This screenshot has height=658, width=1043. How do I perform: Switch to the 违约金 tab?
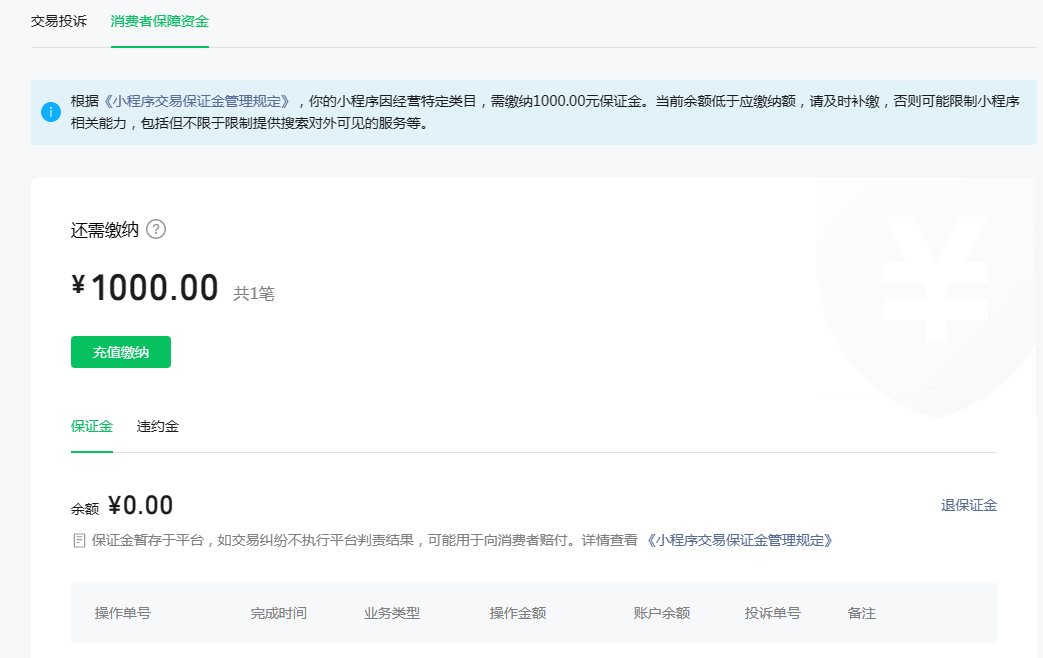pos(158,426)
